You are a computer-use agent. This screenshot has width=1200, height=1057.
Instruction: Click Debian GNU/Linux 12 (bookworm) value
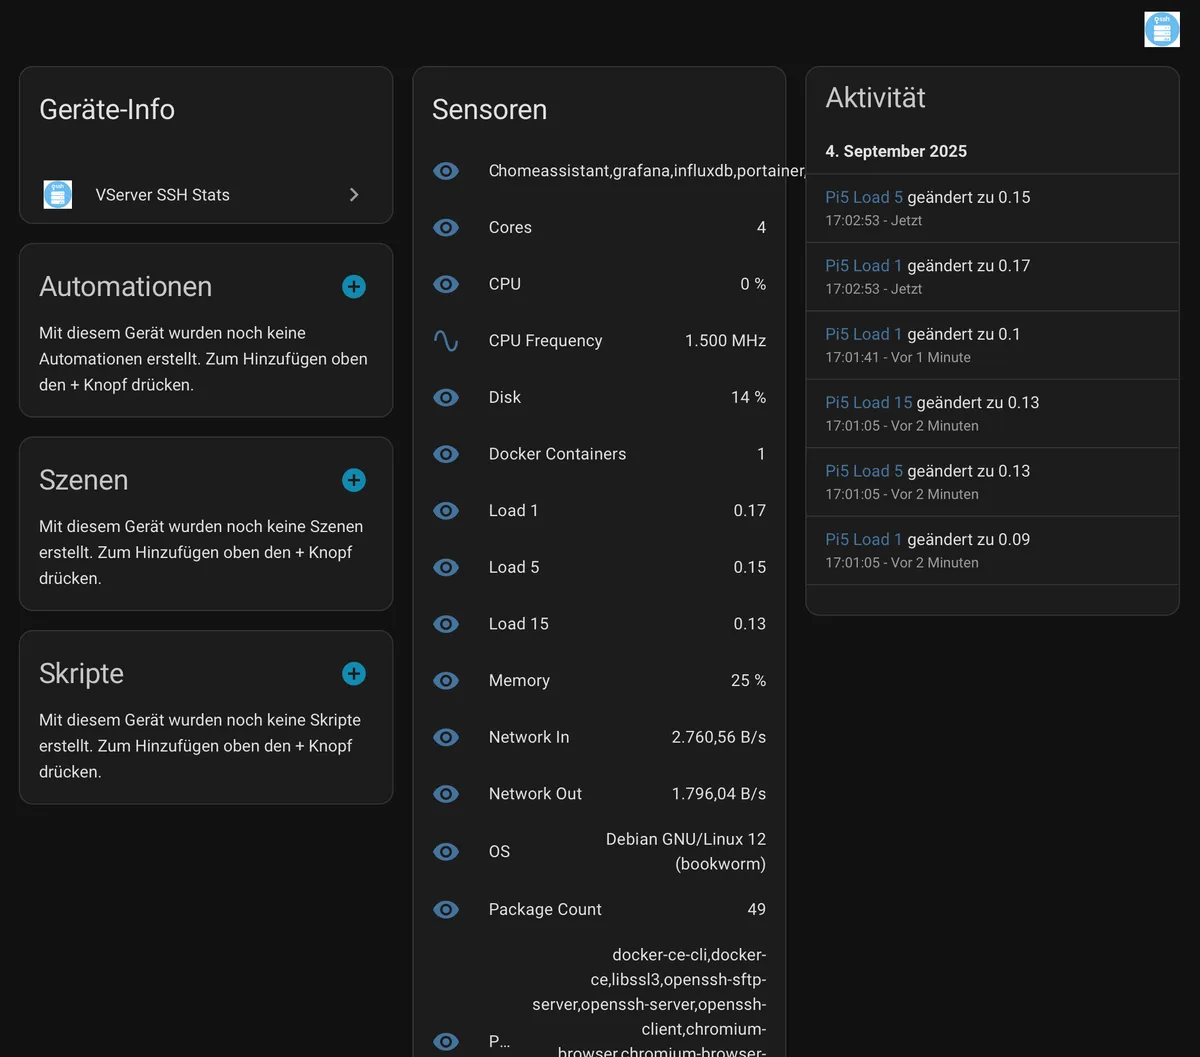pyautogui.click(x=686, y=852)
